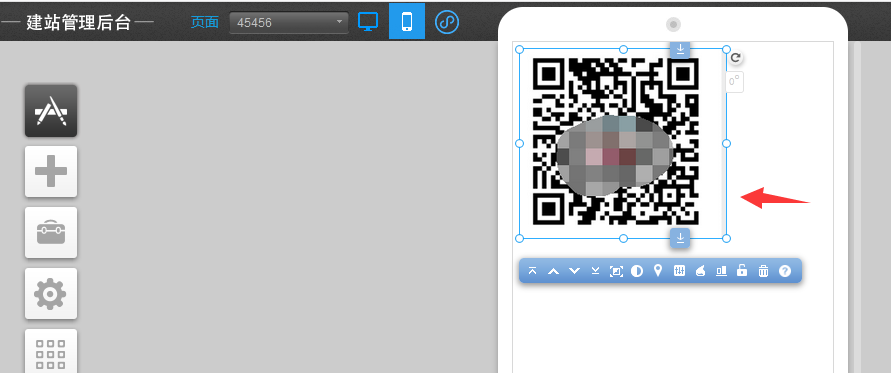This screenshot has width=891, height=373.
Task: Open the toolbox sidebar panel
Action: point(51,232)
